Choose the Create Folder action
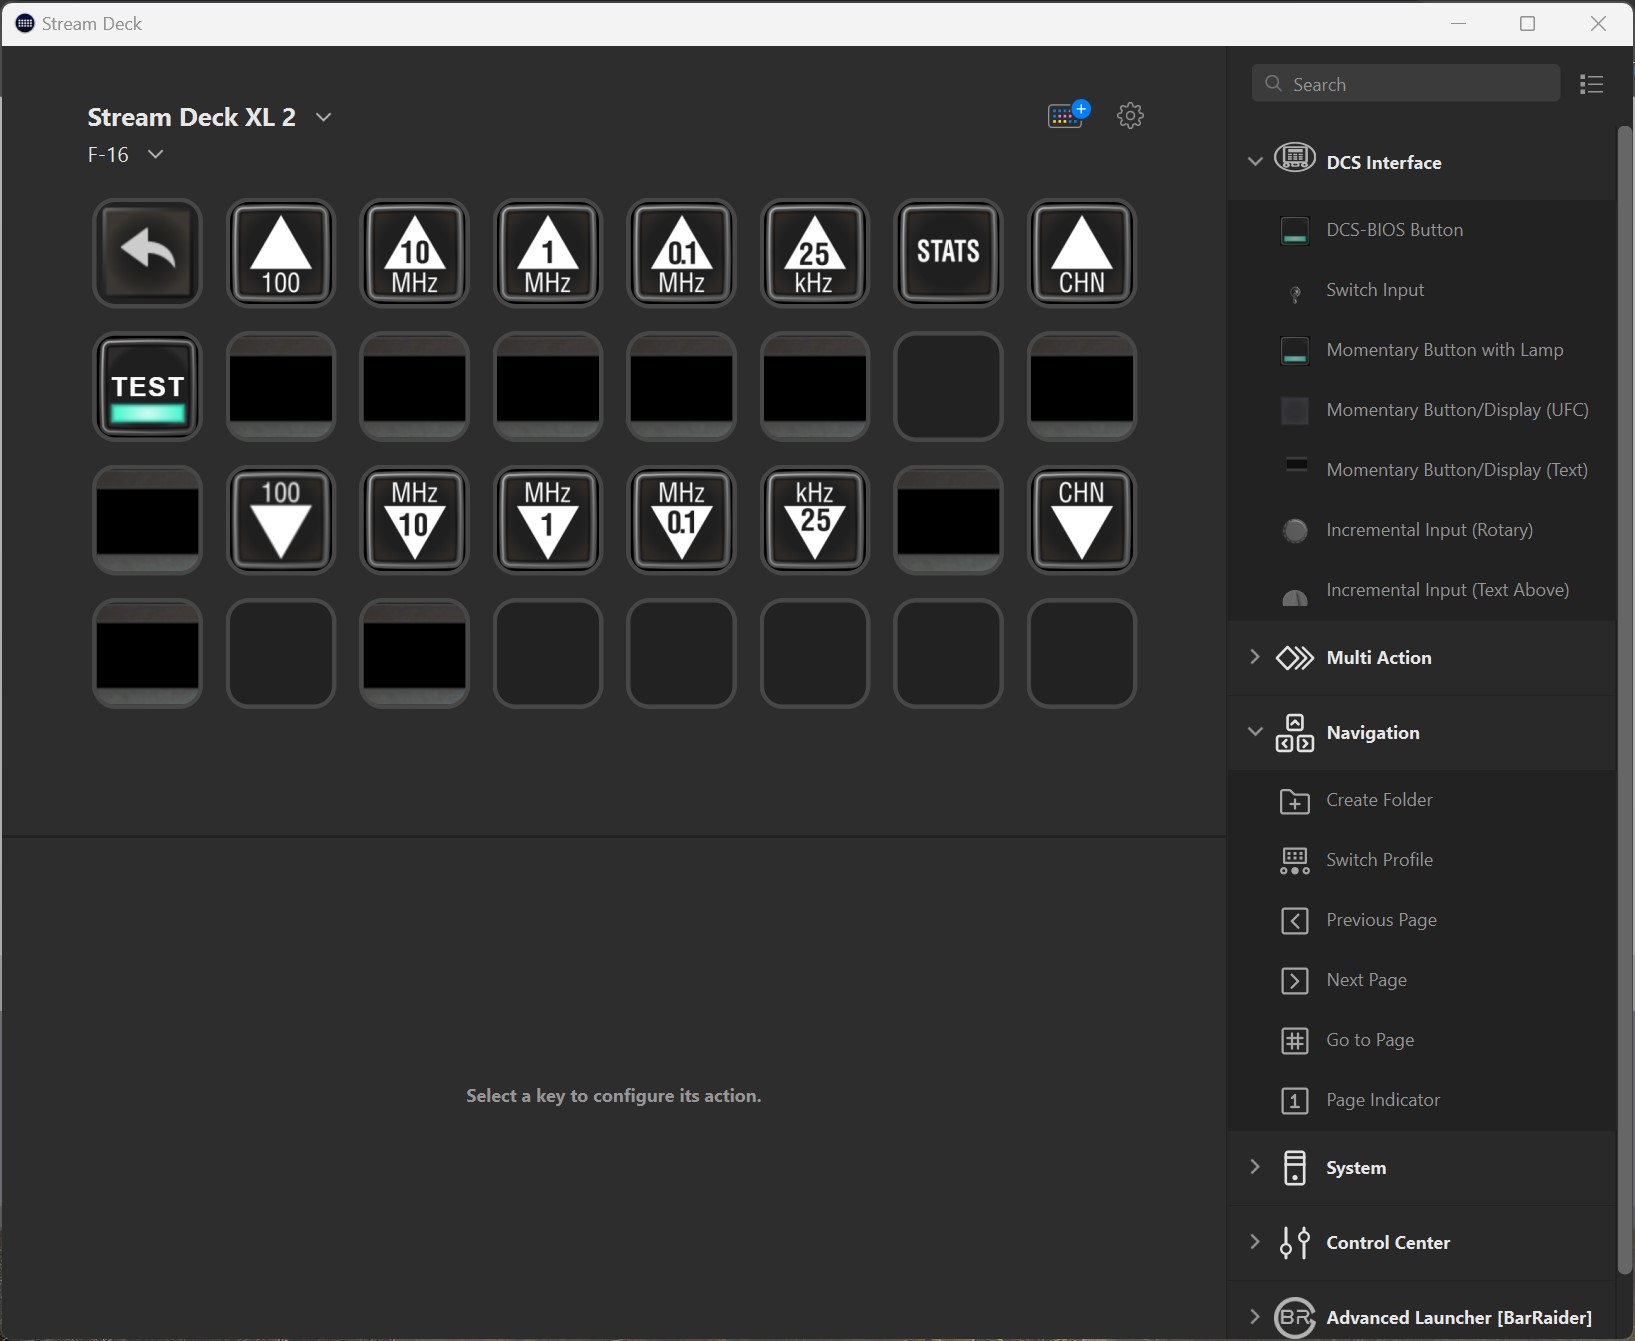This screenshot has width=1635, height=1341. click(x=1379, y=800)
